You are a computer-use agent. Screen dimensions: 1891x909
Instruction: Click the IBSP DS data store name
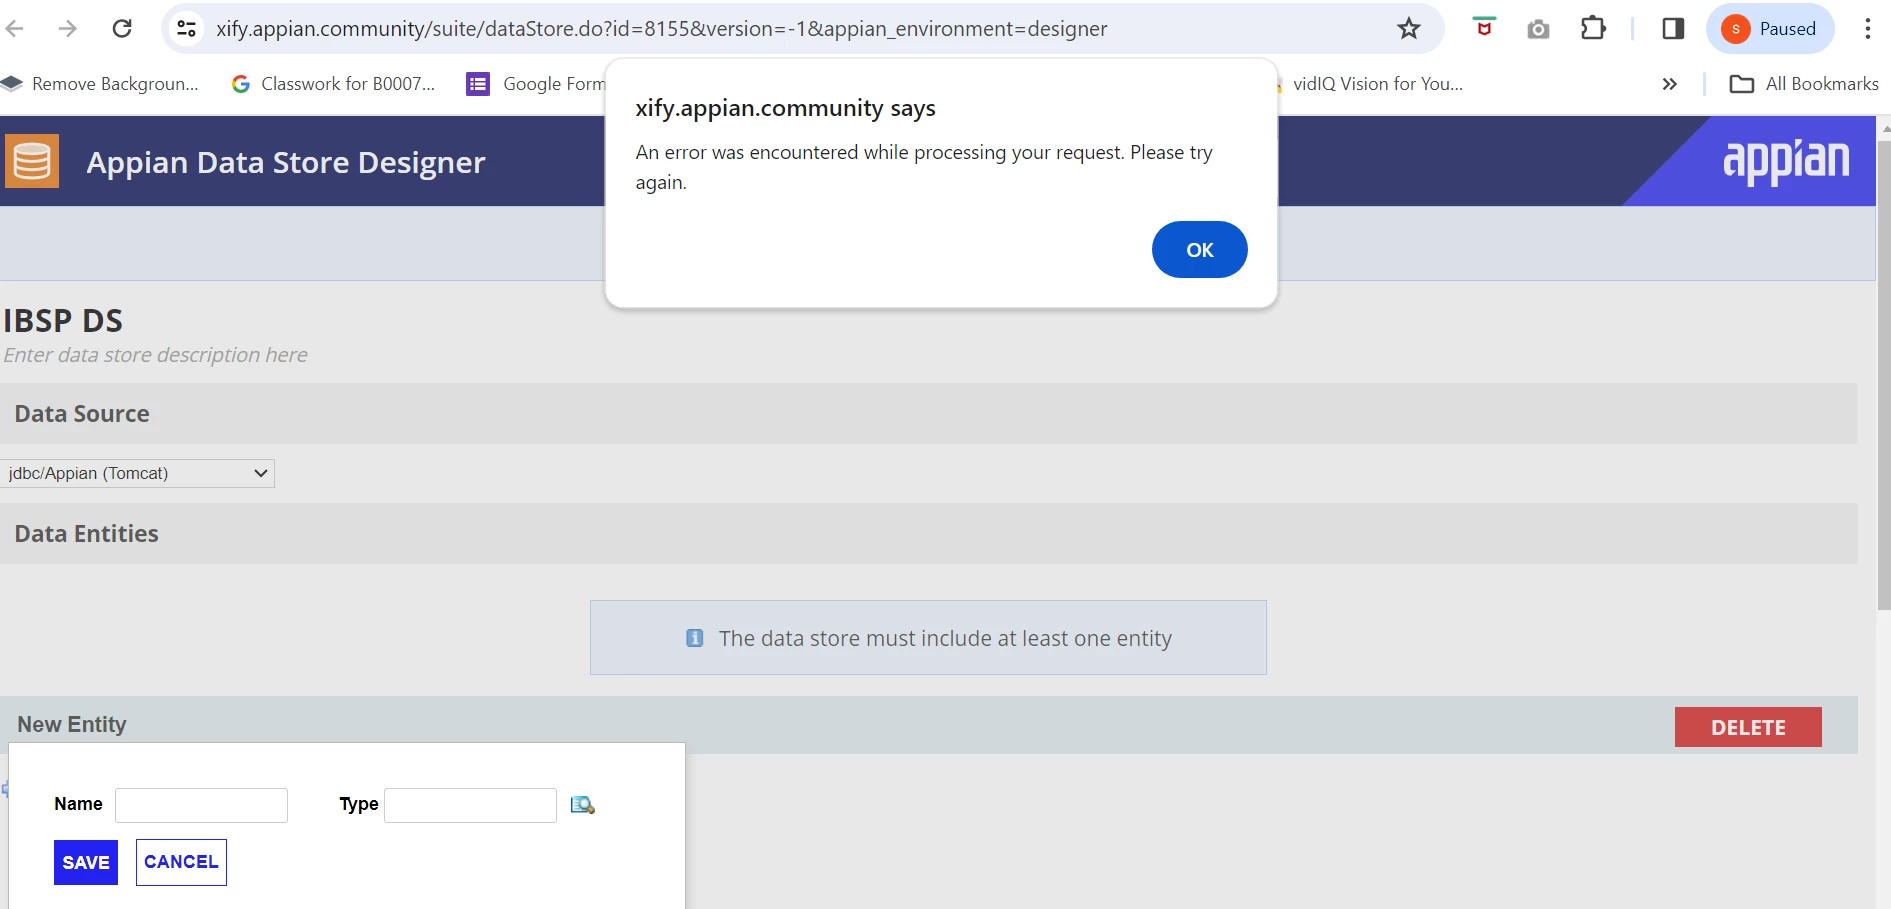click(63, 321)
